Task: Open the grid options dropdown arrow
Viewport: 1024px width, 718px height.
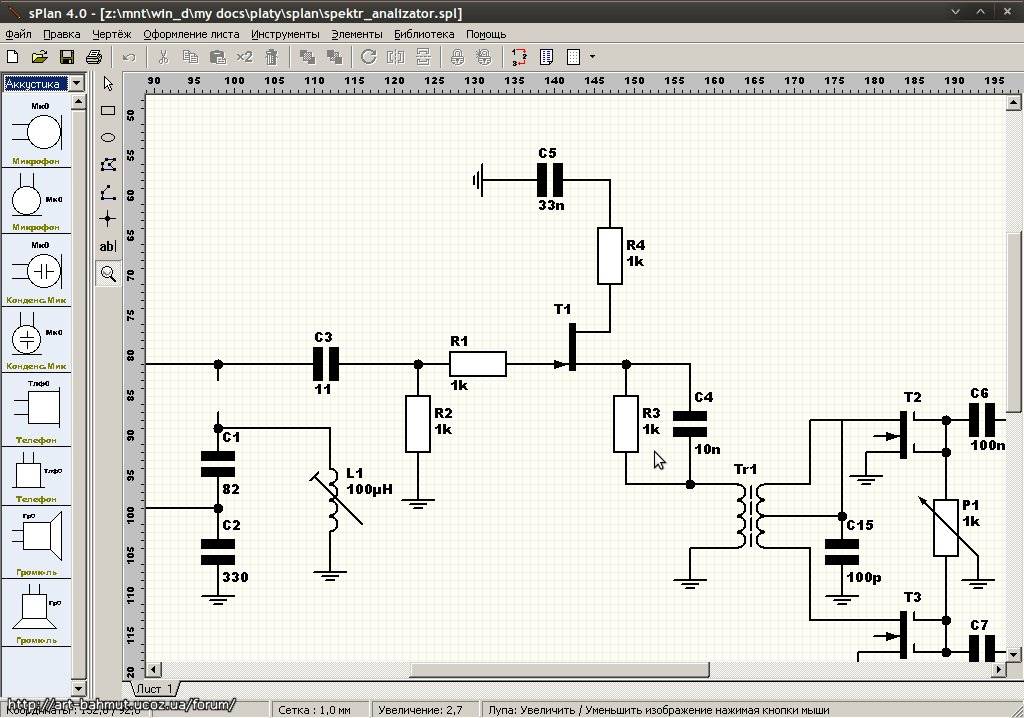Action: tap(592, 57)
